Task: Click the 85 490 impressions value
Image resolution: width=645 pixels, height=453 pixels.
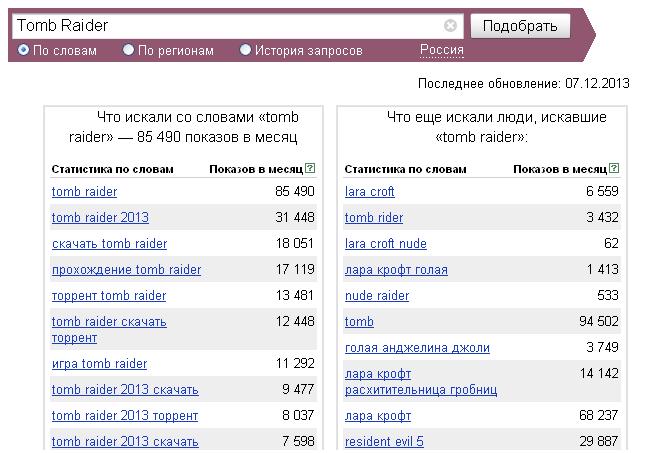Action: tap(295, 191)
